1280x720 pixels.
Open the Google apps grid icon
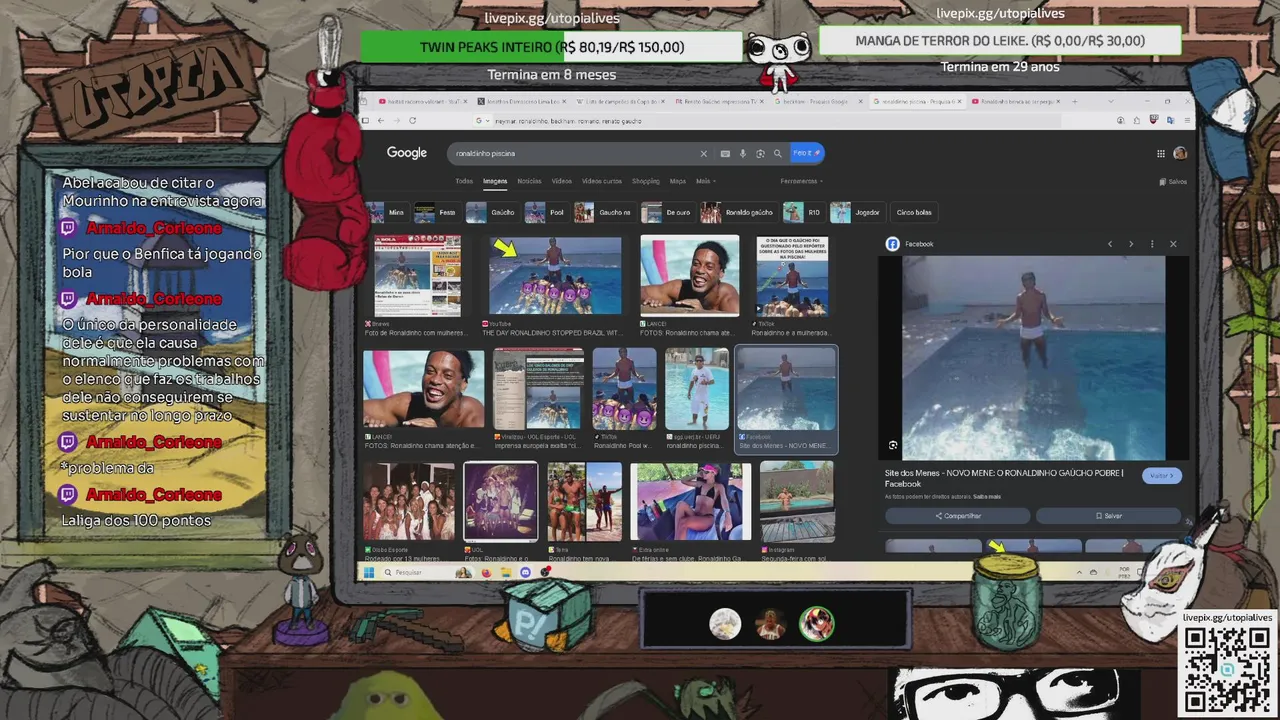point(1161,153)
